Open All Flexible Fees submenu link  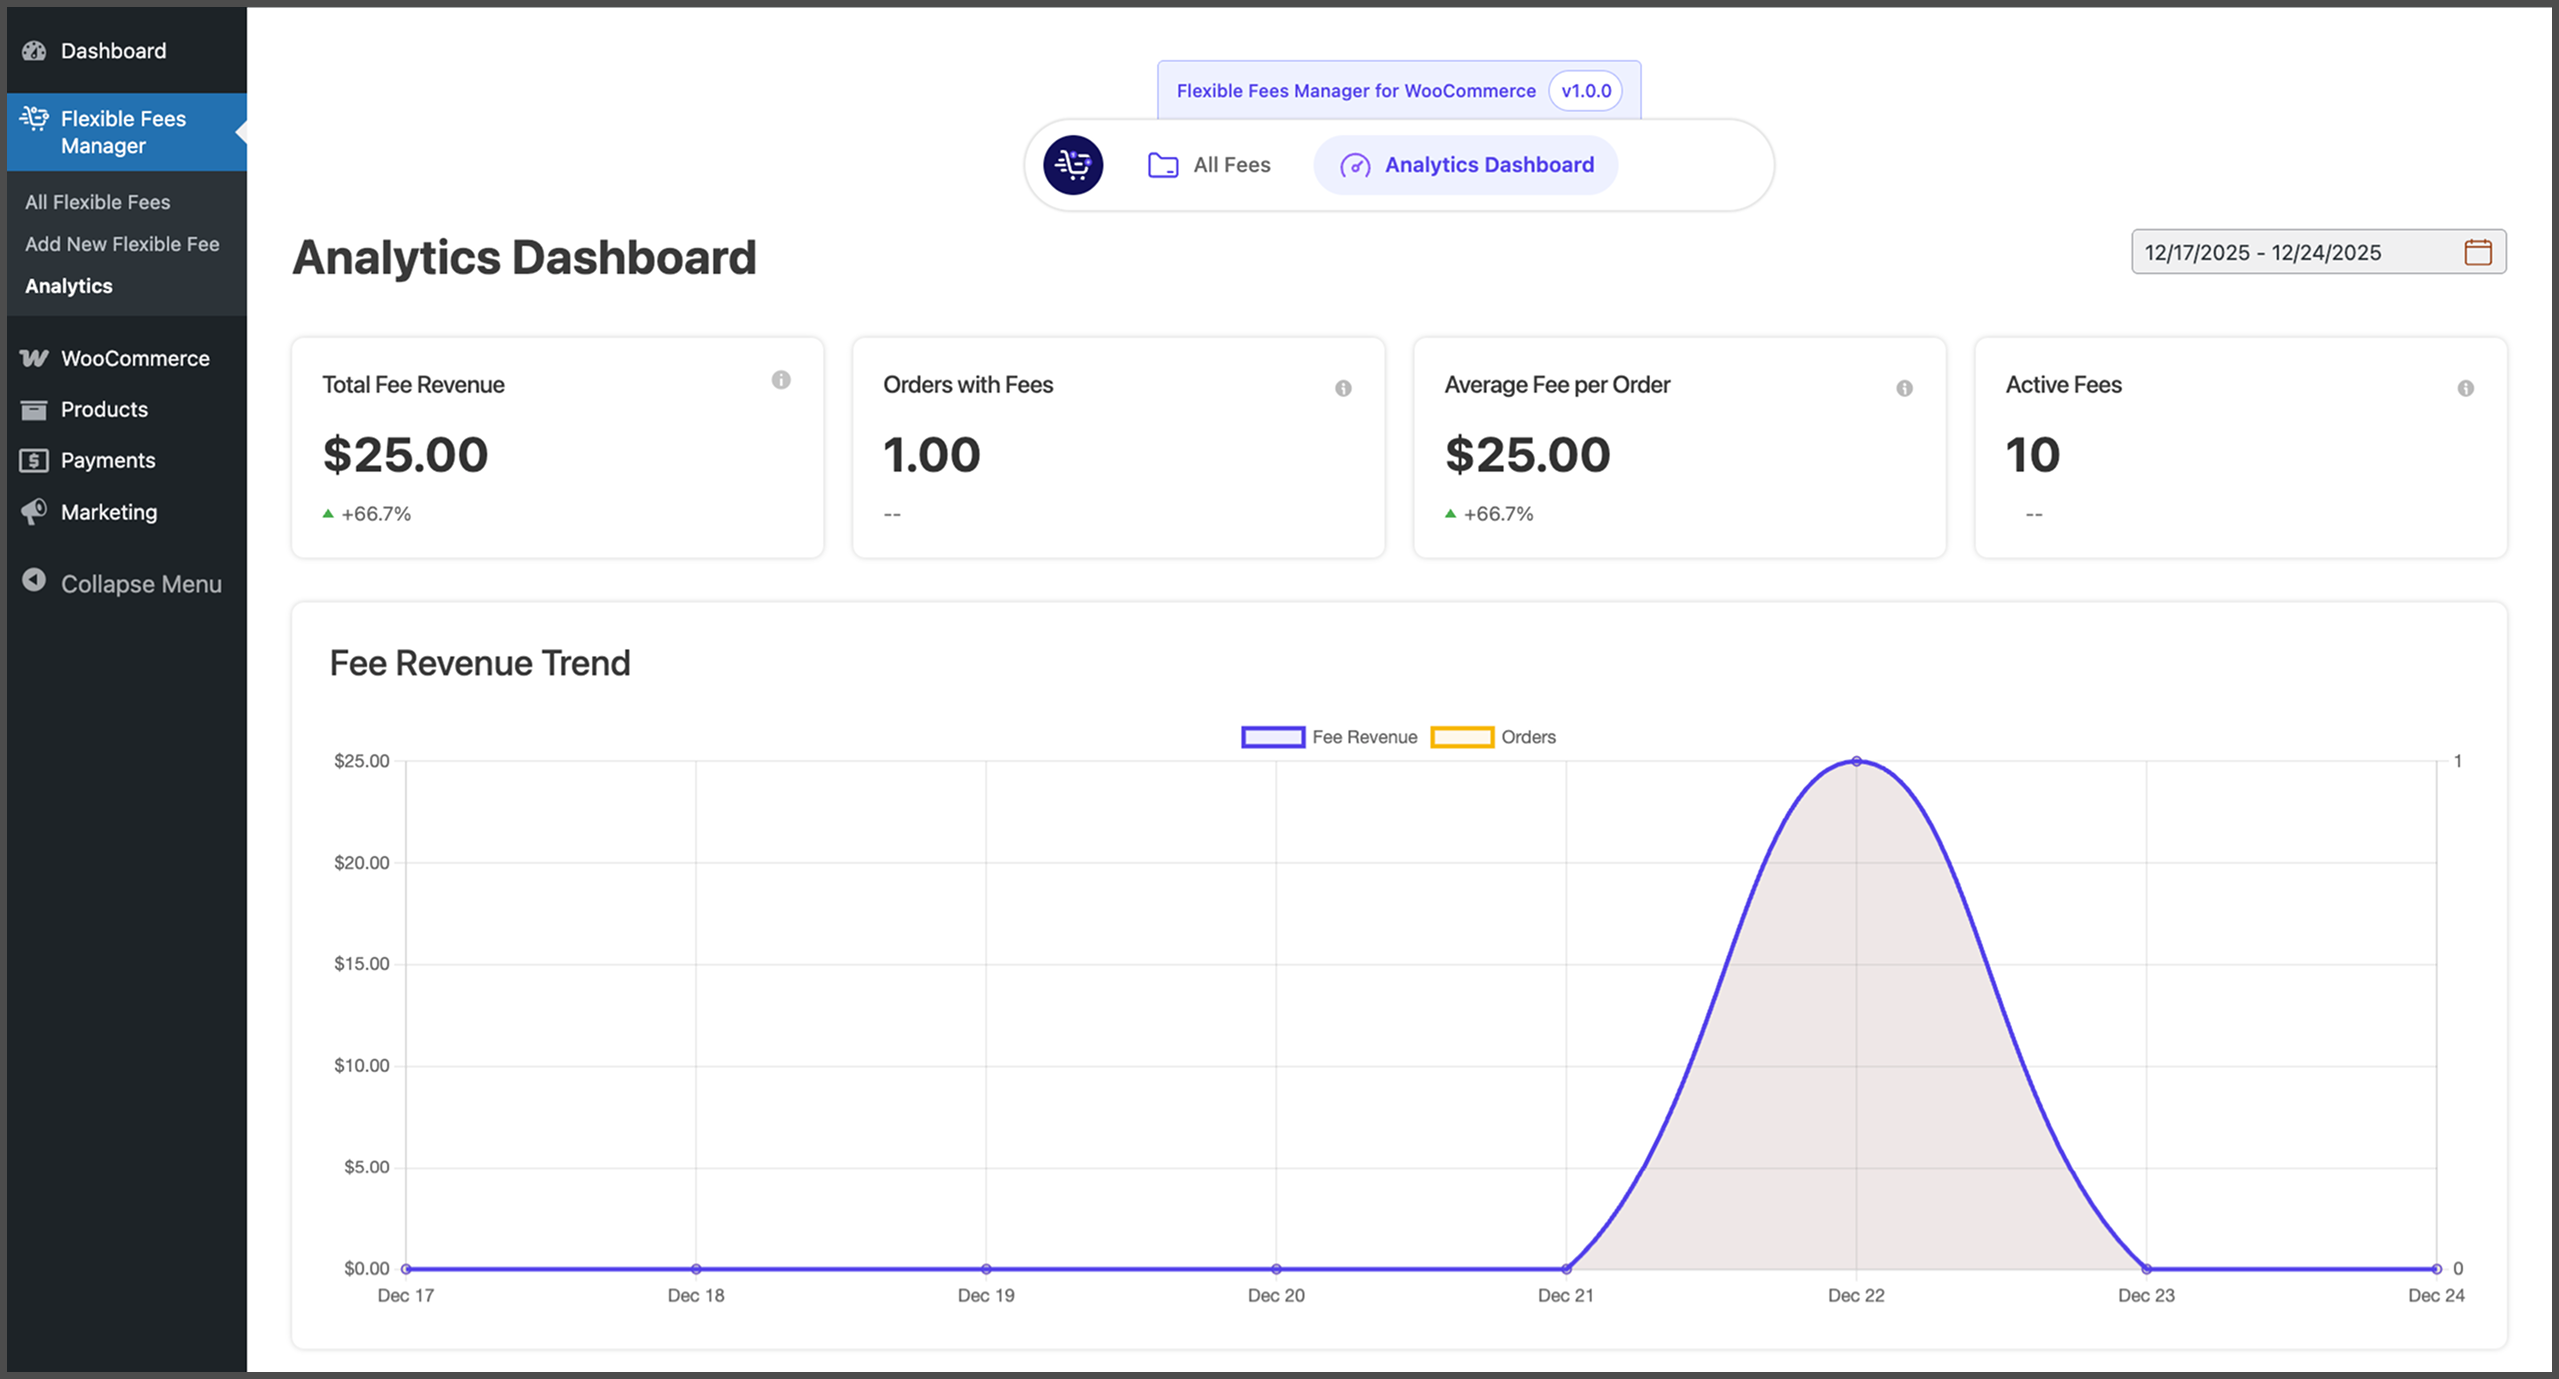click(98, 202)
